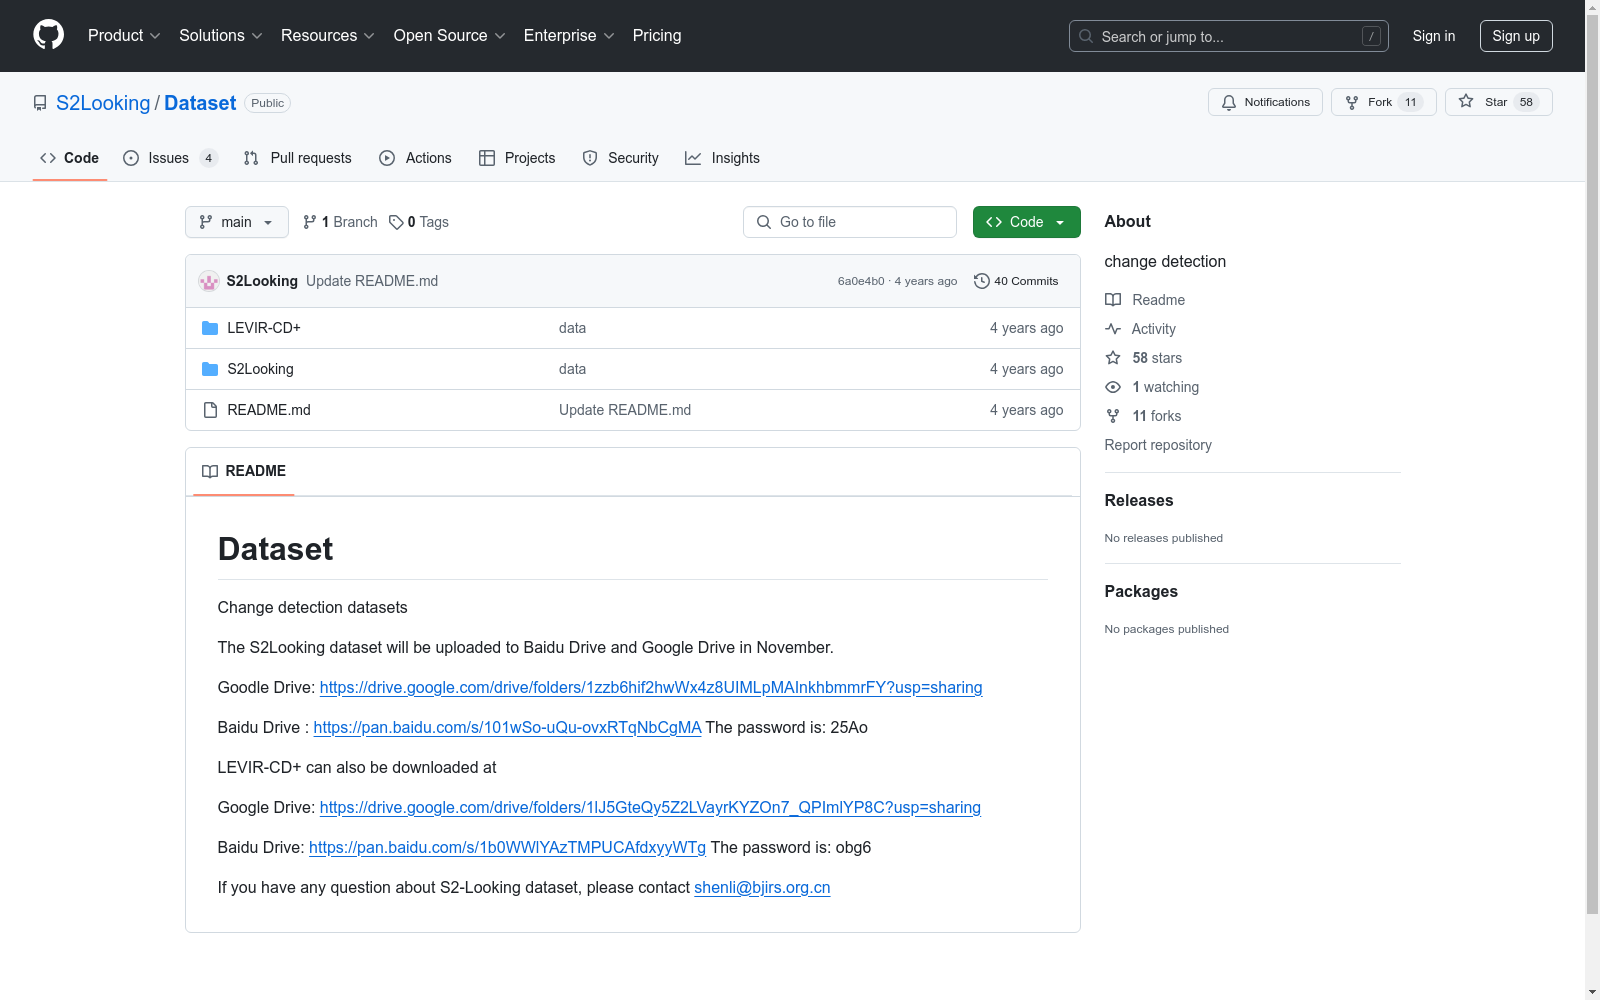Image resolution: width=1600 pixels, height=1000 pixels.
Task: Click the eye icon beside 1 watching
Action: pyautogui.click(x=1113, y=387)
